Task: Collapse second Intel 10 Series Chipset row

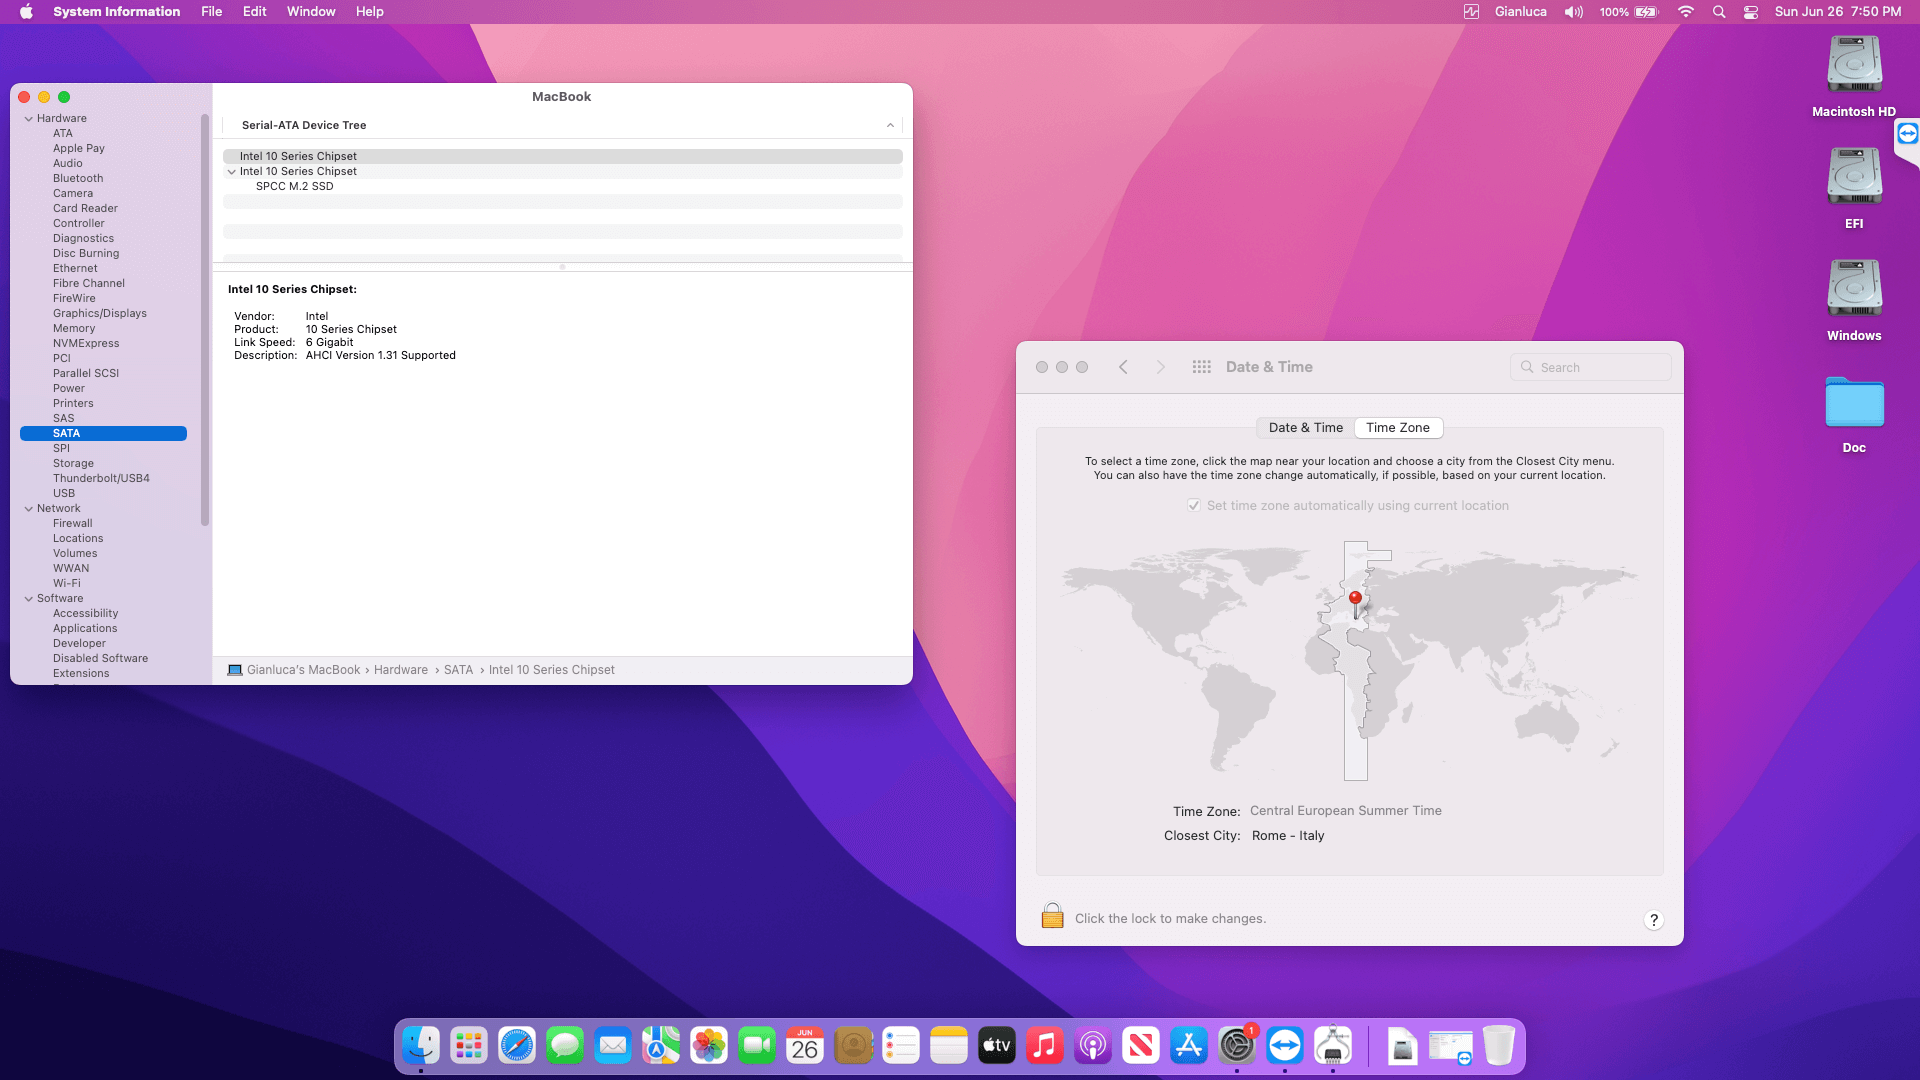Action: (232, 171)
